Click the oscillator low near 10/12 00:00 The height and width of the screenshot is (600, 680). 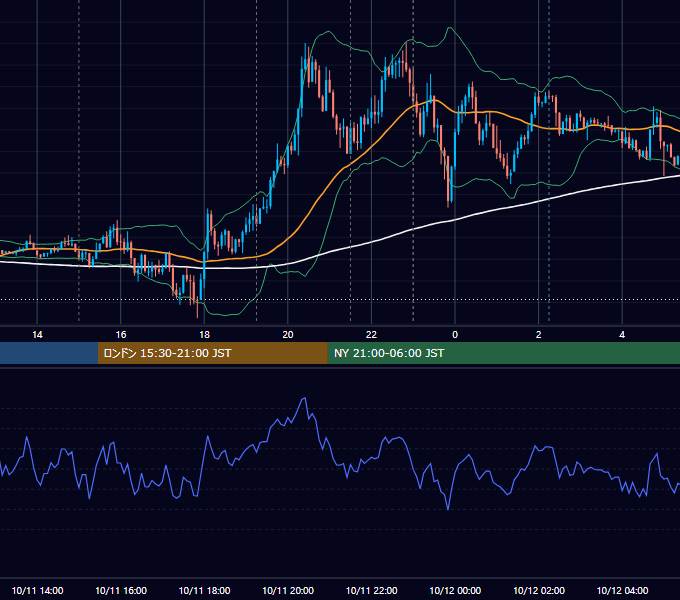[448, 508]
